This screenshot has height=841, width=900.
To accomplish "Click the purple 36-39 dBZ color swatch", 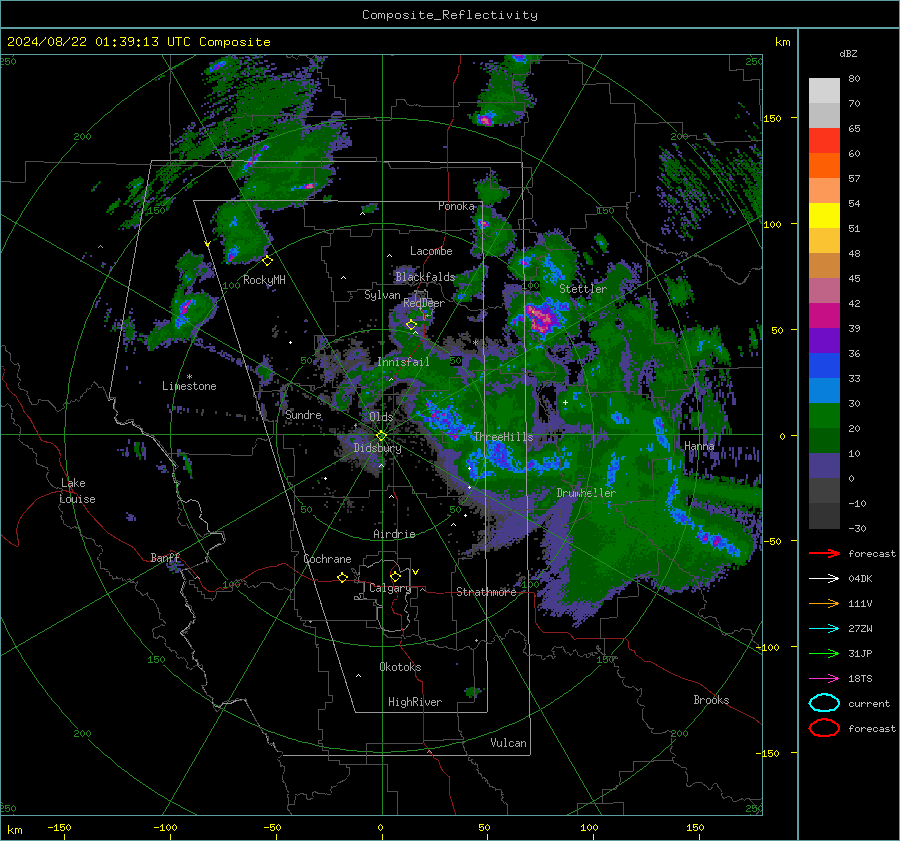I will pos(824,340).
